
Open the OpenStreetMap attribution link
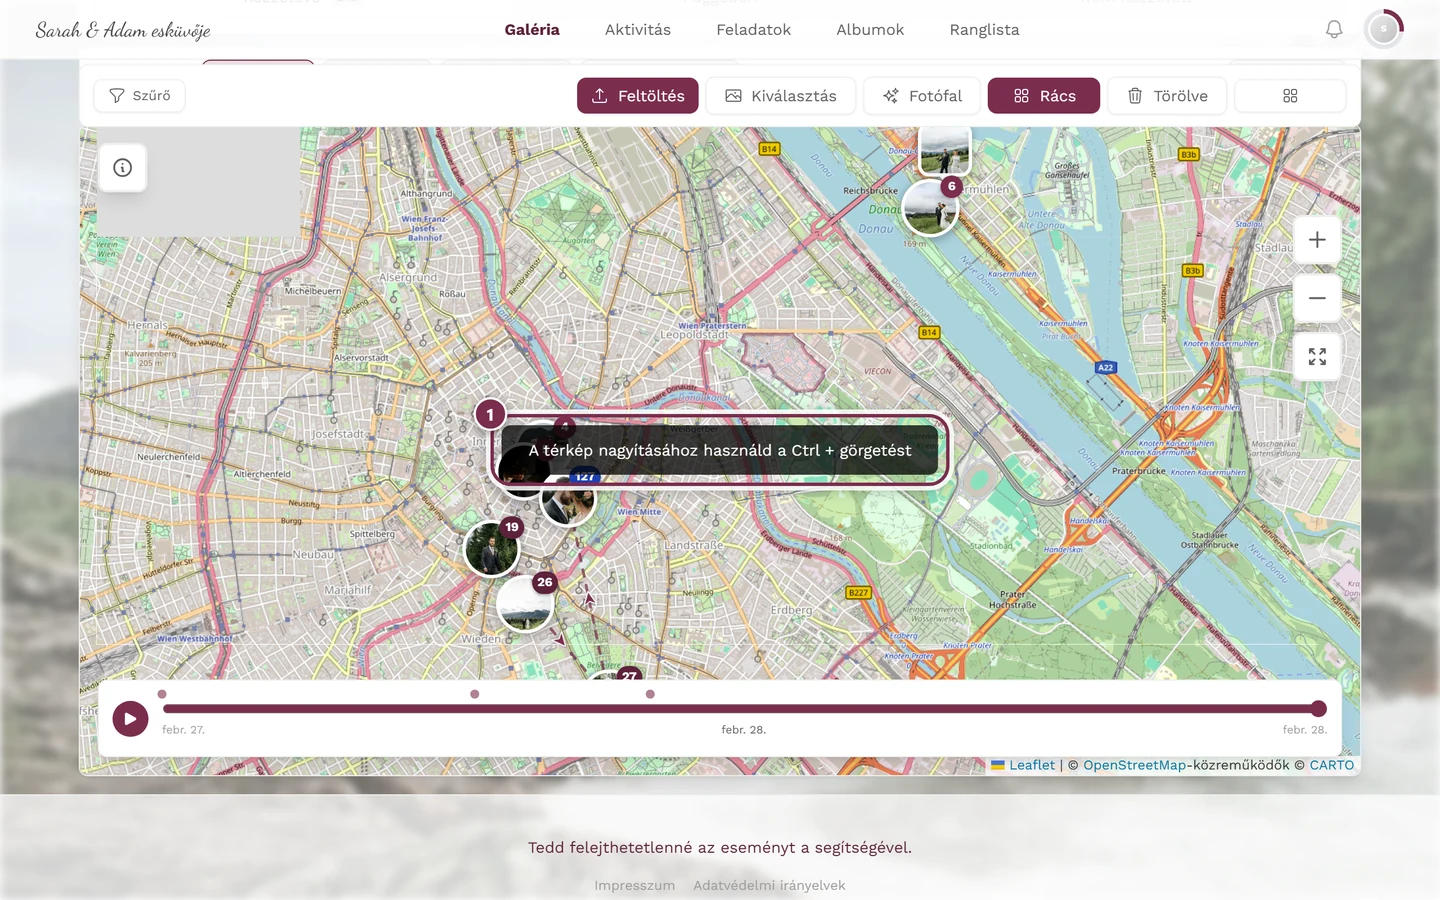(x=1135, y=765)
